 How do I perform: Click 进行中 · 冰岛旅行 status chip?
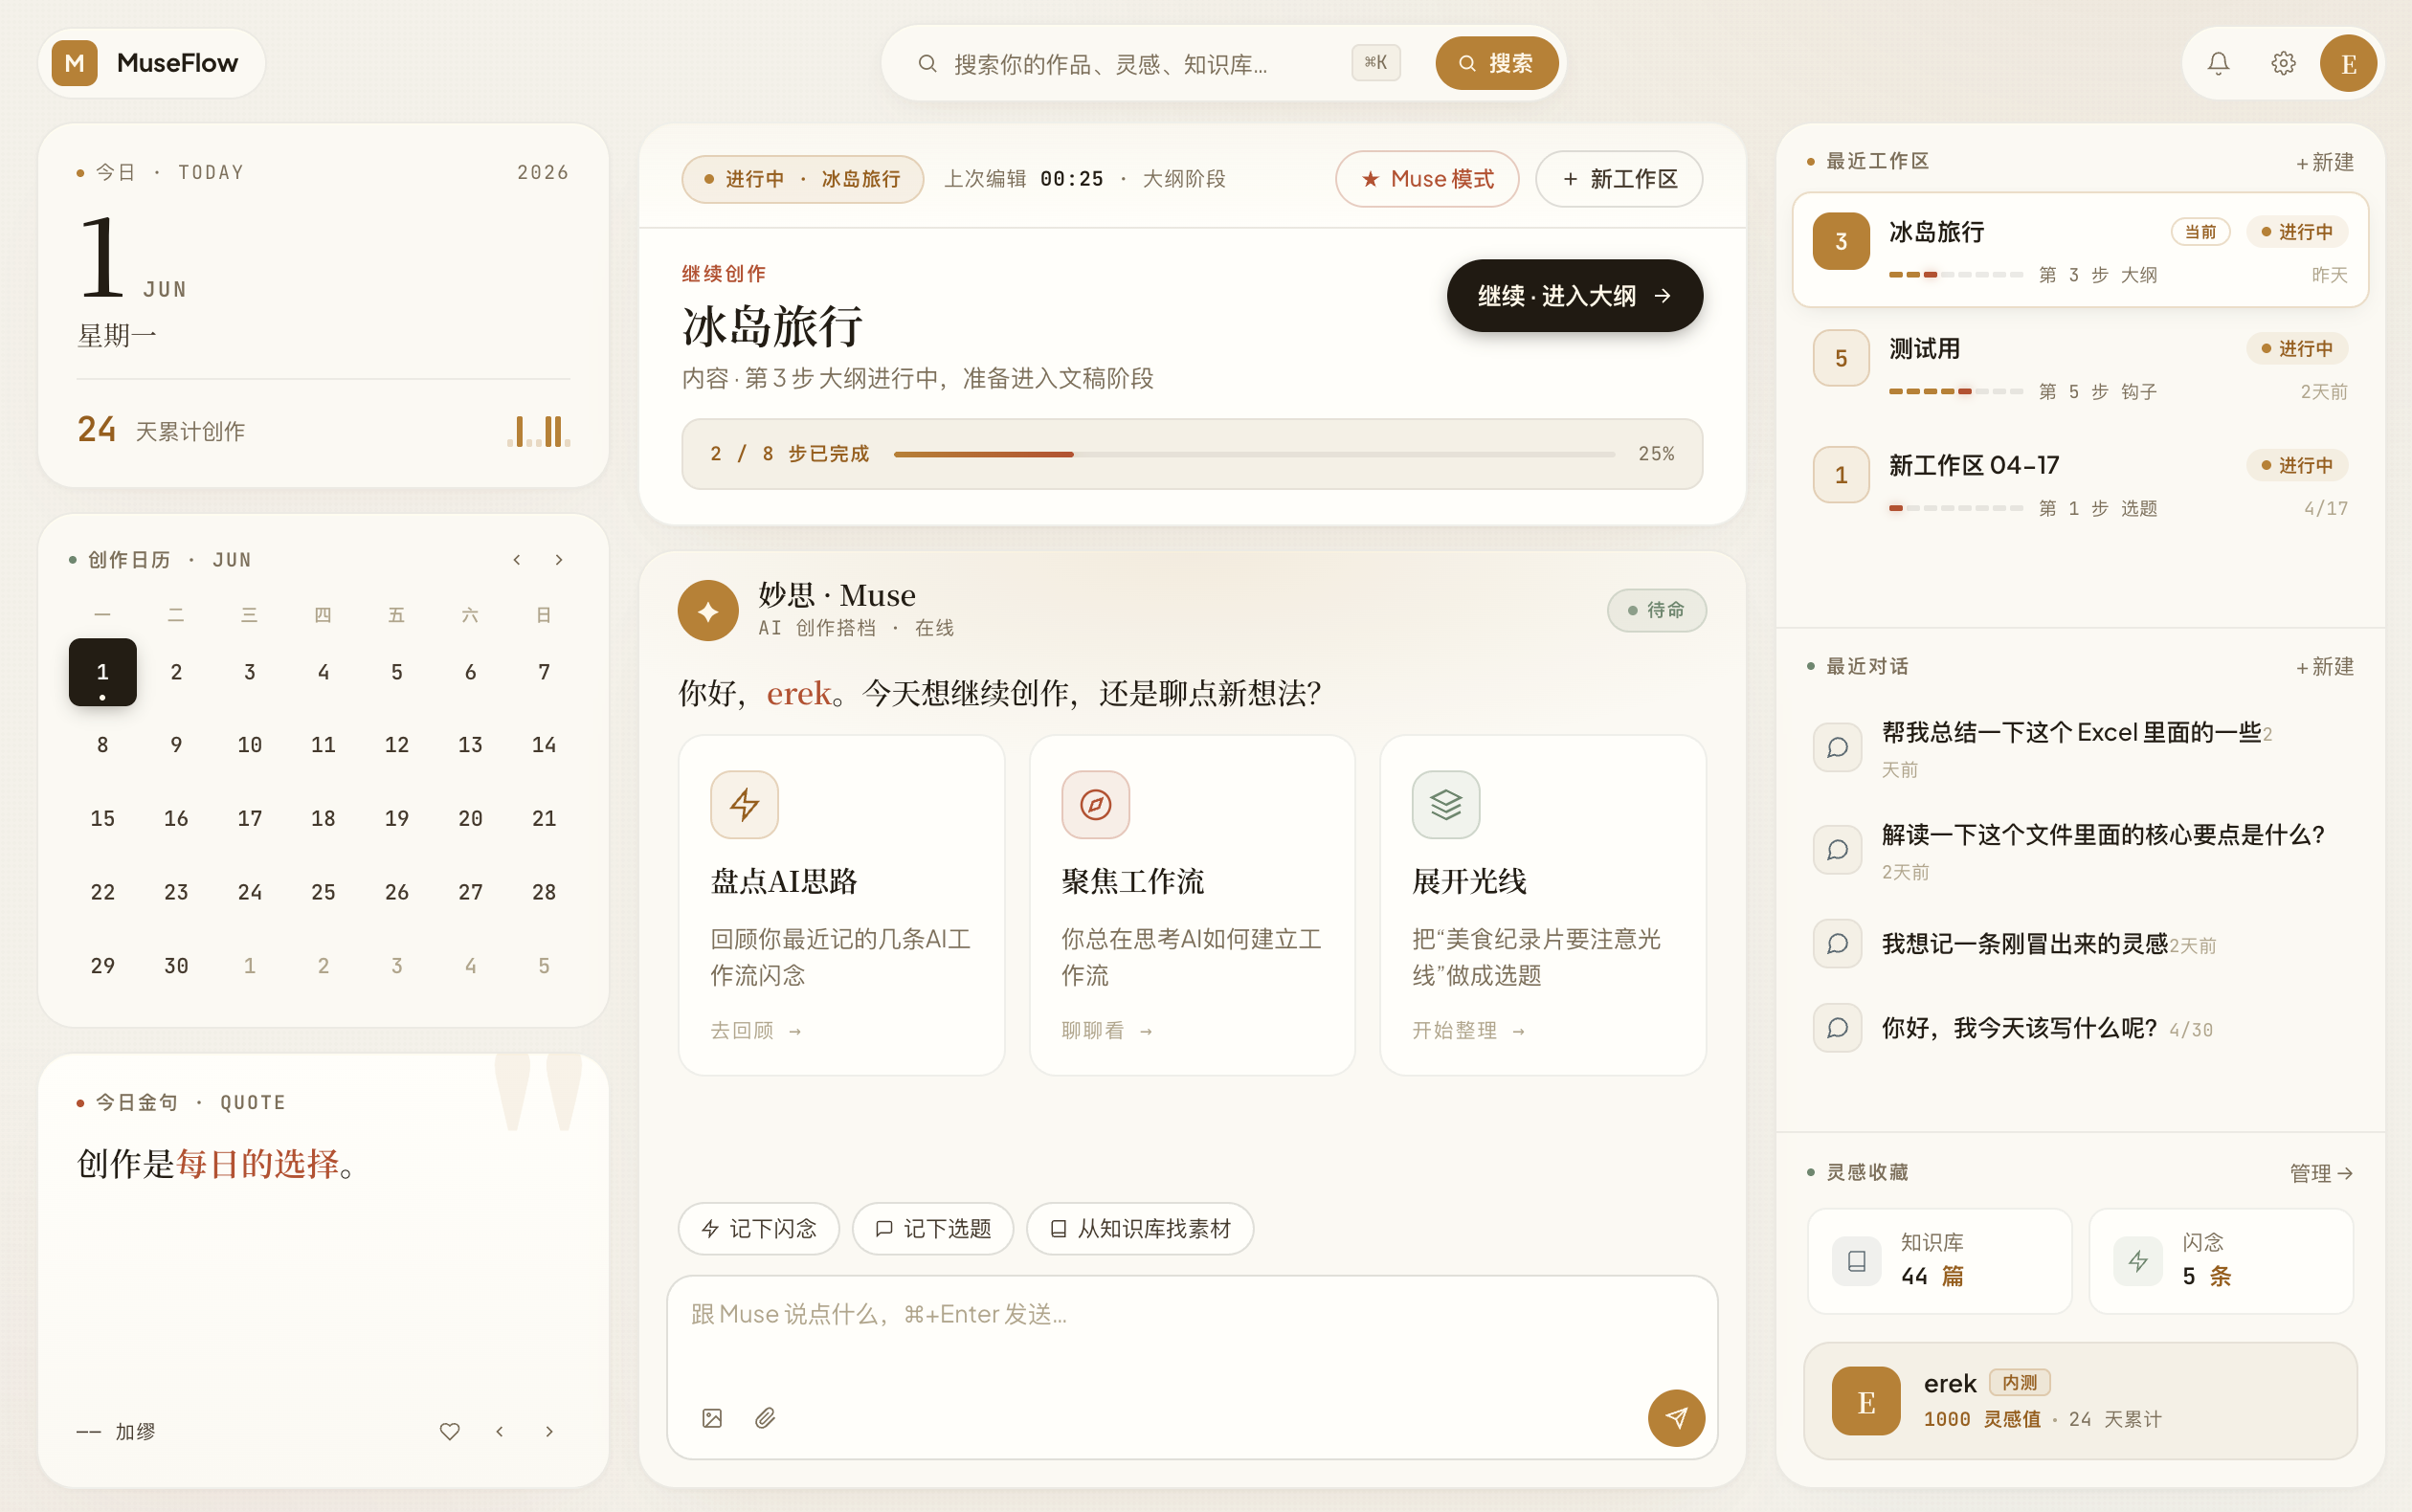[802, 179]
